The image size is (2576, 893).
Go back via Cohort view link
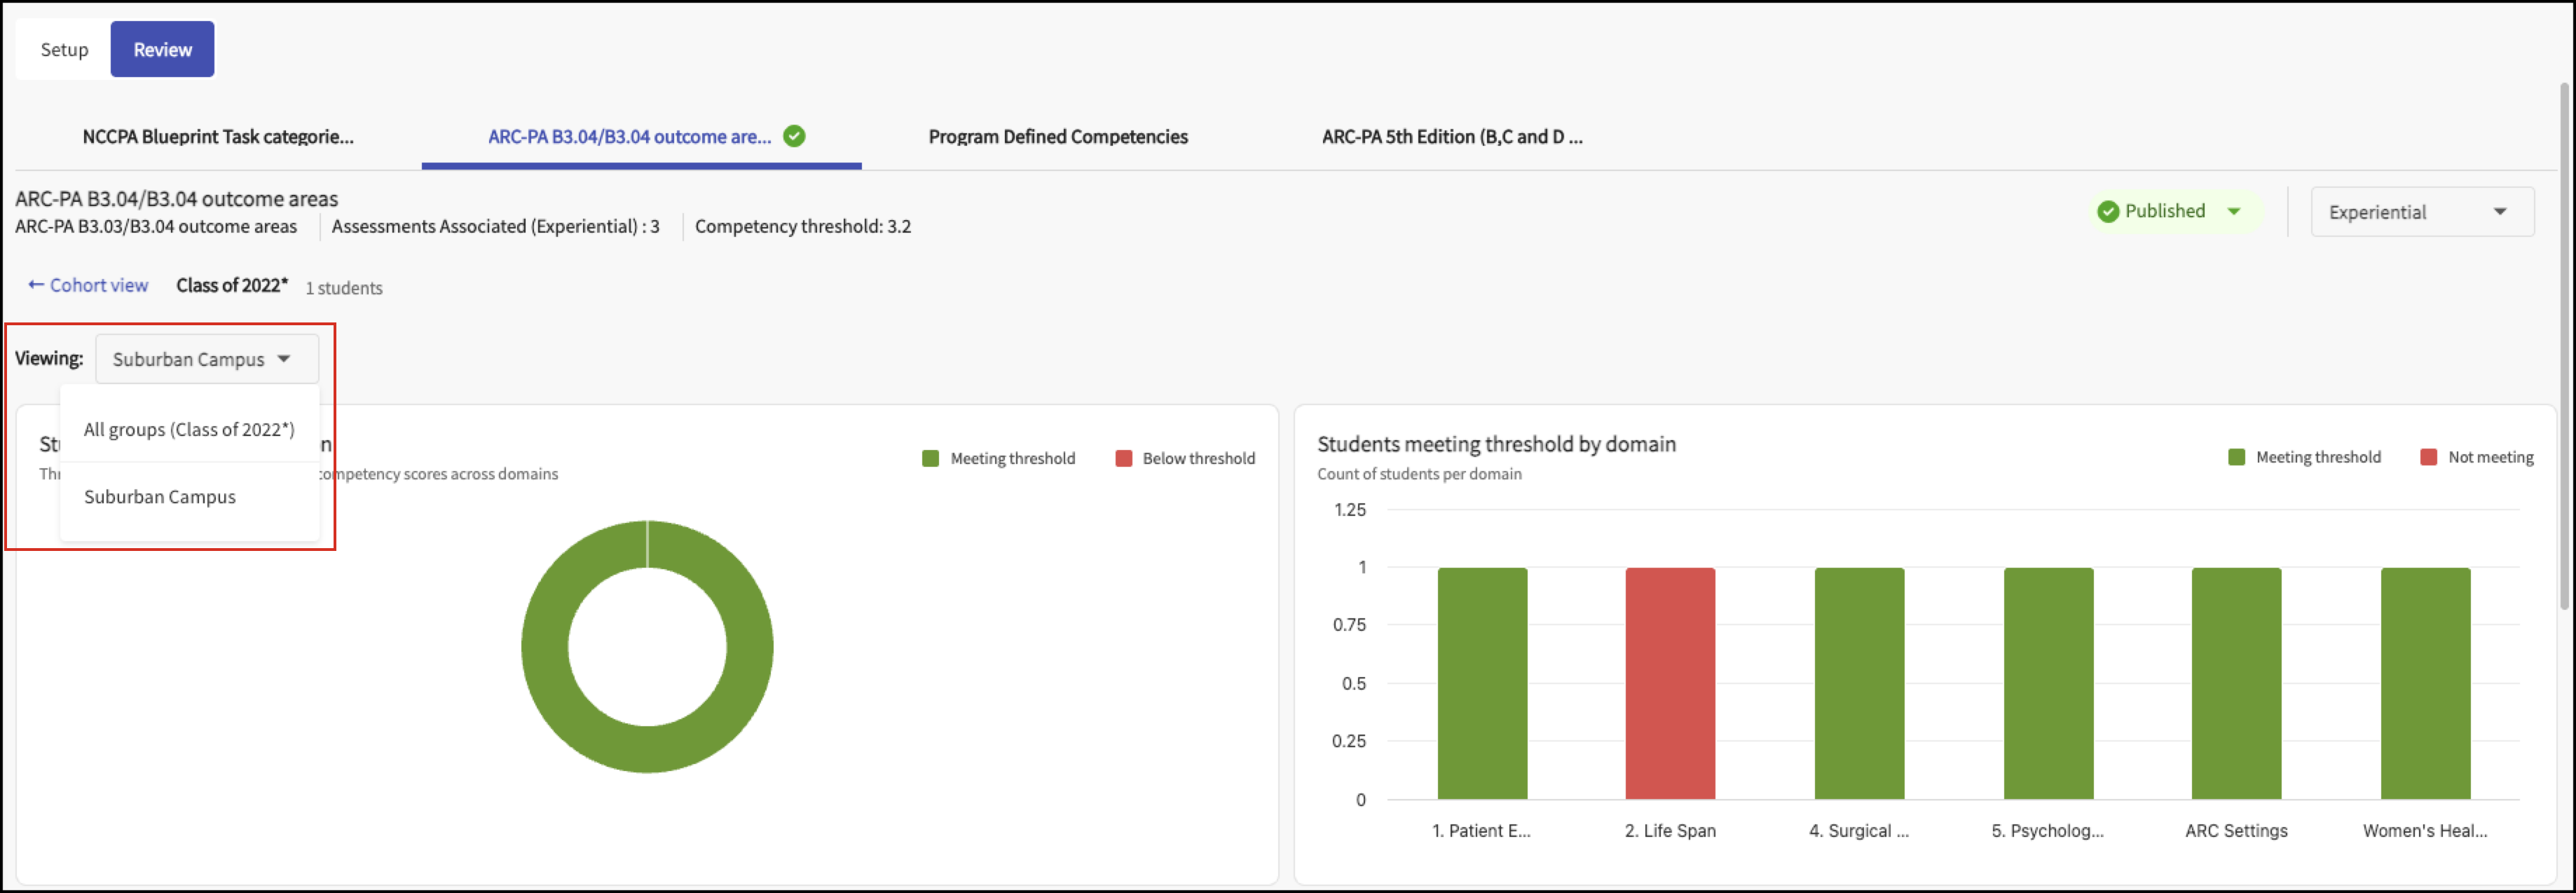point(98,285)
